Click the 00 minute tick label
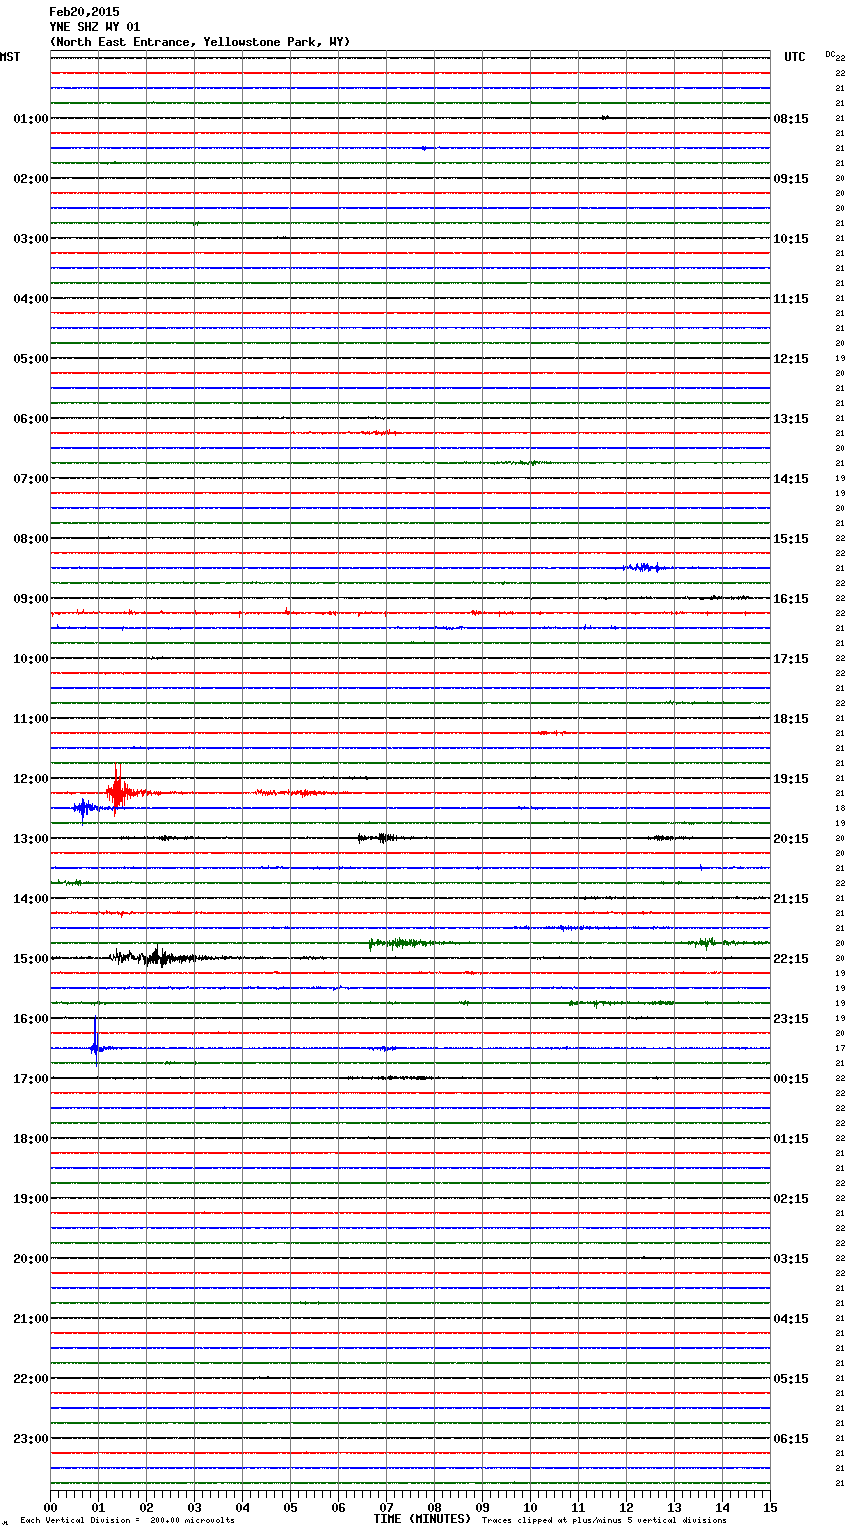This screenshot has width=850, height=1534. point(50,1507)
